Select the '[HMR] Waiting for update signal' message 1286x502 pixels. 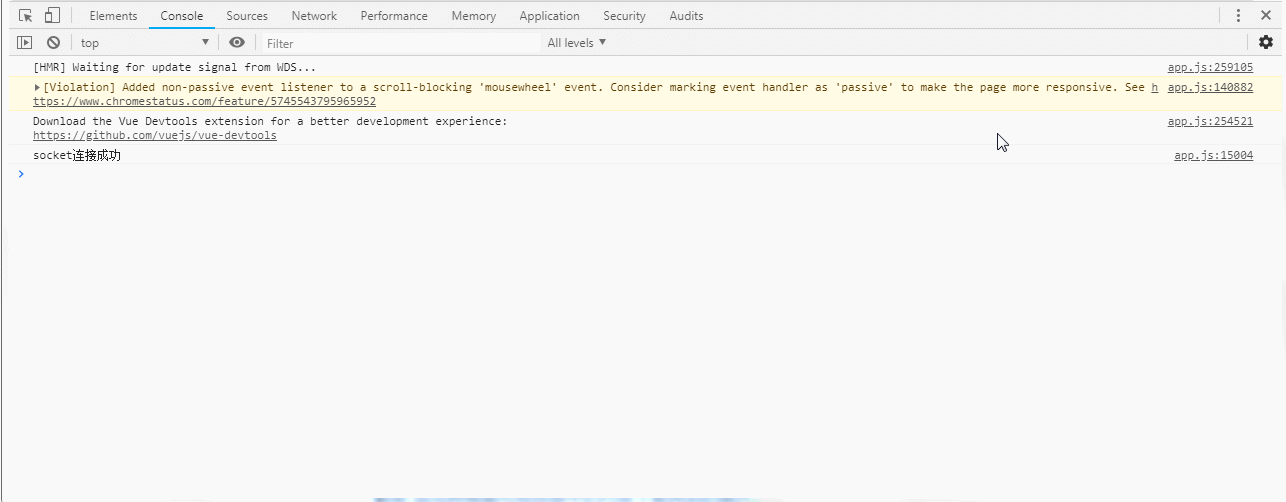[x=174, y=68]
